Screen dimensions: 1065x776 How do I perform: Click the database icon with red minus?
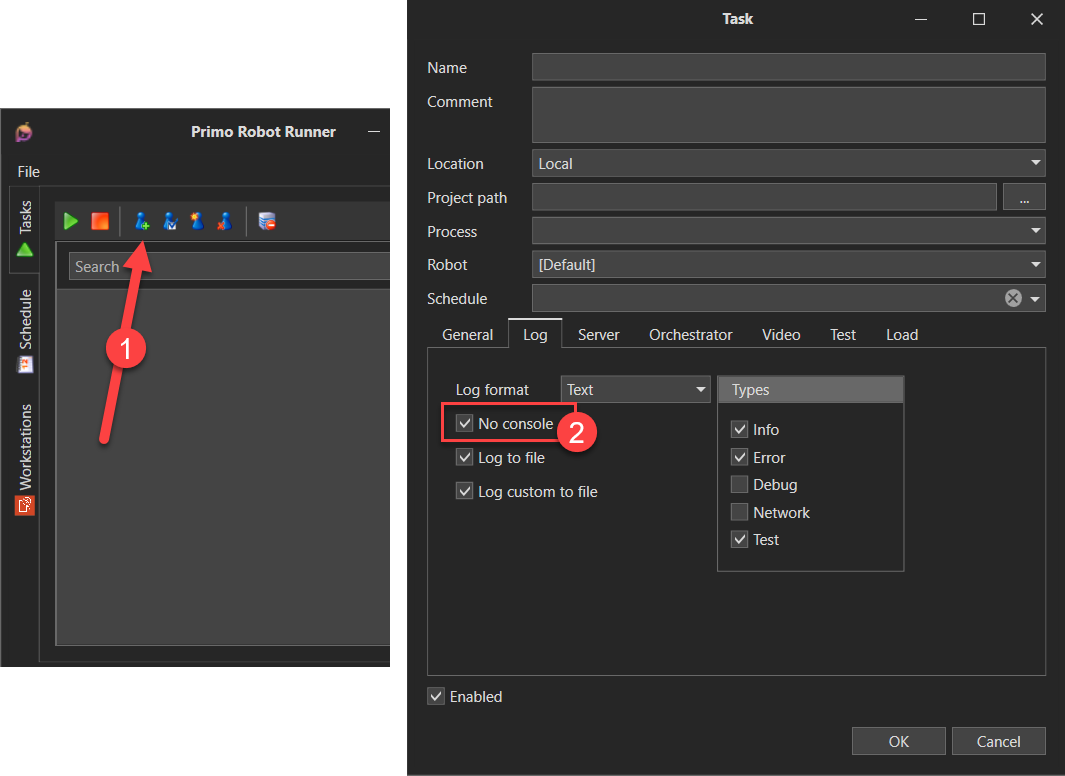[267, 221]
